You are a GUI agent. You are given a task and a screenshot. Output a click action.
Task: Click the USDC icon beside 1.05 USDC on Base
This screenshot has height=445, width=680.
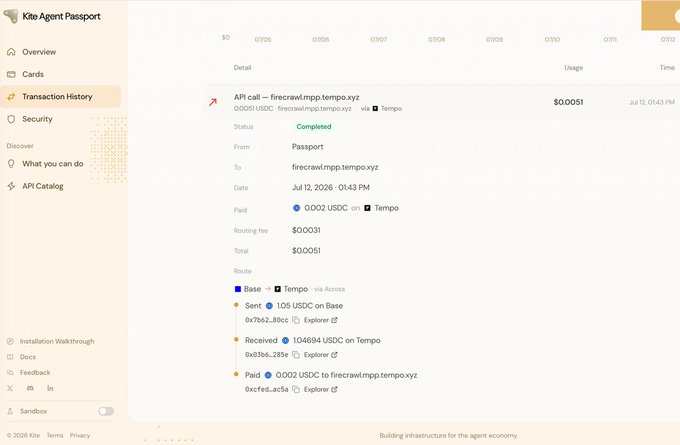(x=269, y=306)
